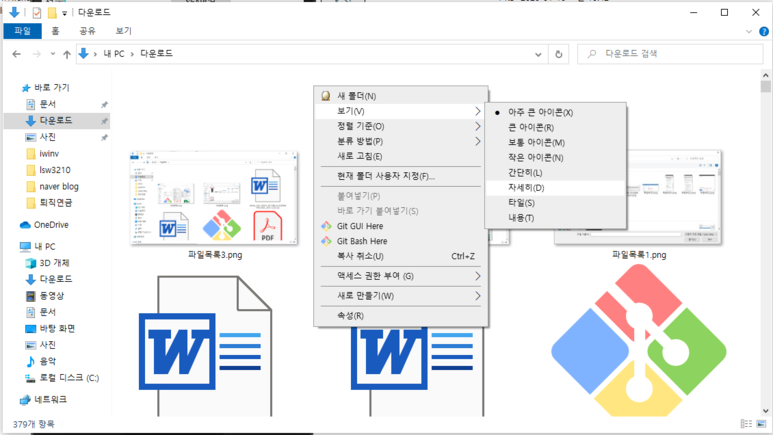The width and height of the screenshot is (773, 435).
Task: Go forward with the right arrow button
Action: pyautogui.click(x=36, y=54)
